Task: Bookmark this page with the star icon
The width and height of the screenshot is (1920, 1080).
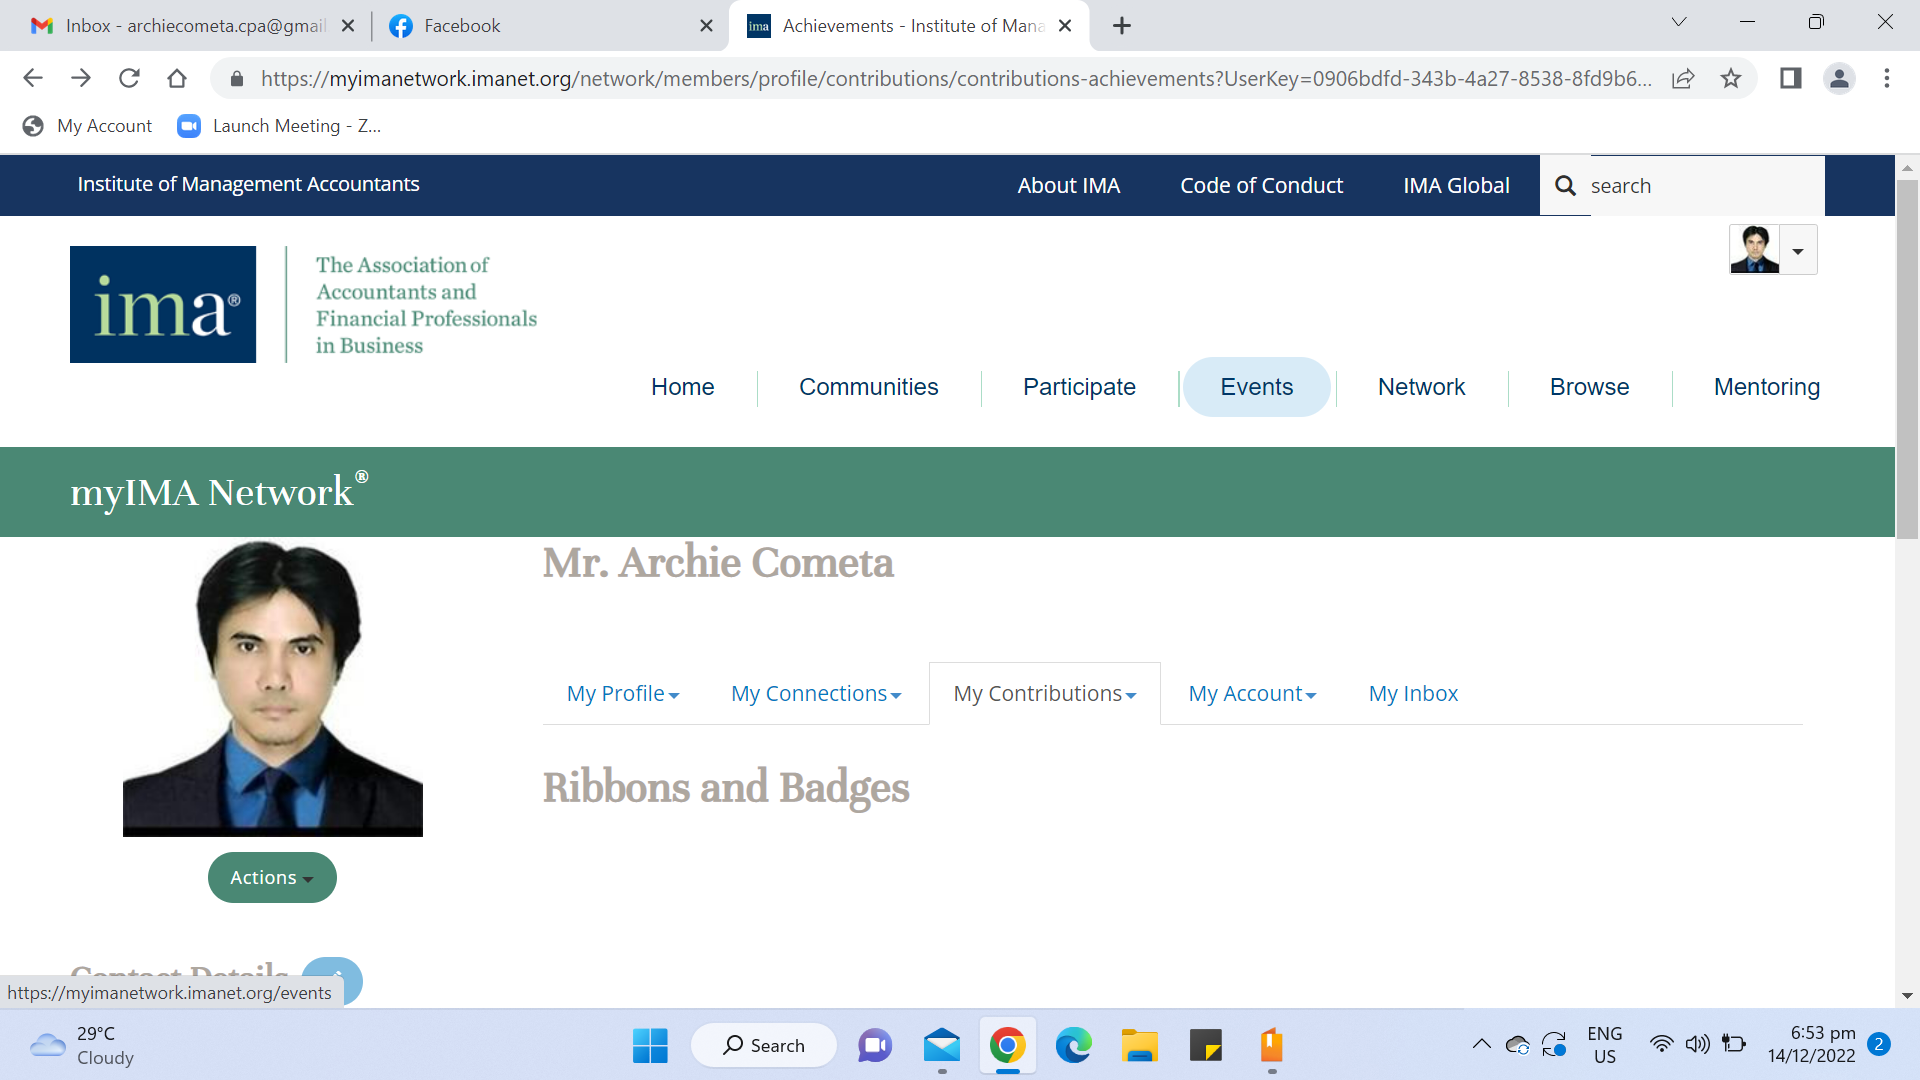Action: (1731, 78)
